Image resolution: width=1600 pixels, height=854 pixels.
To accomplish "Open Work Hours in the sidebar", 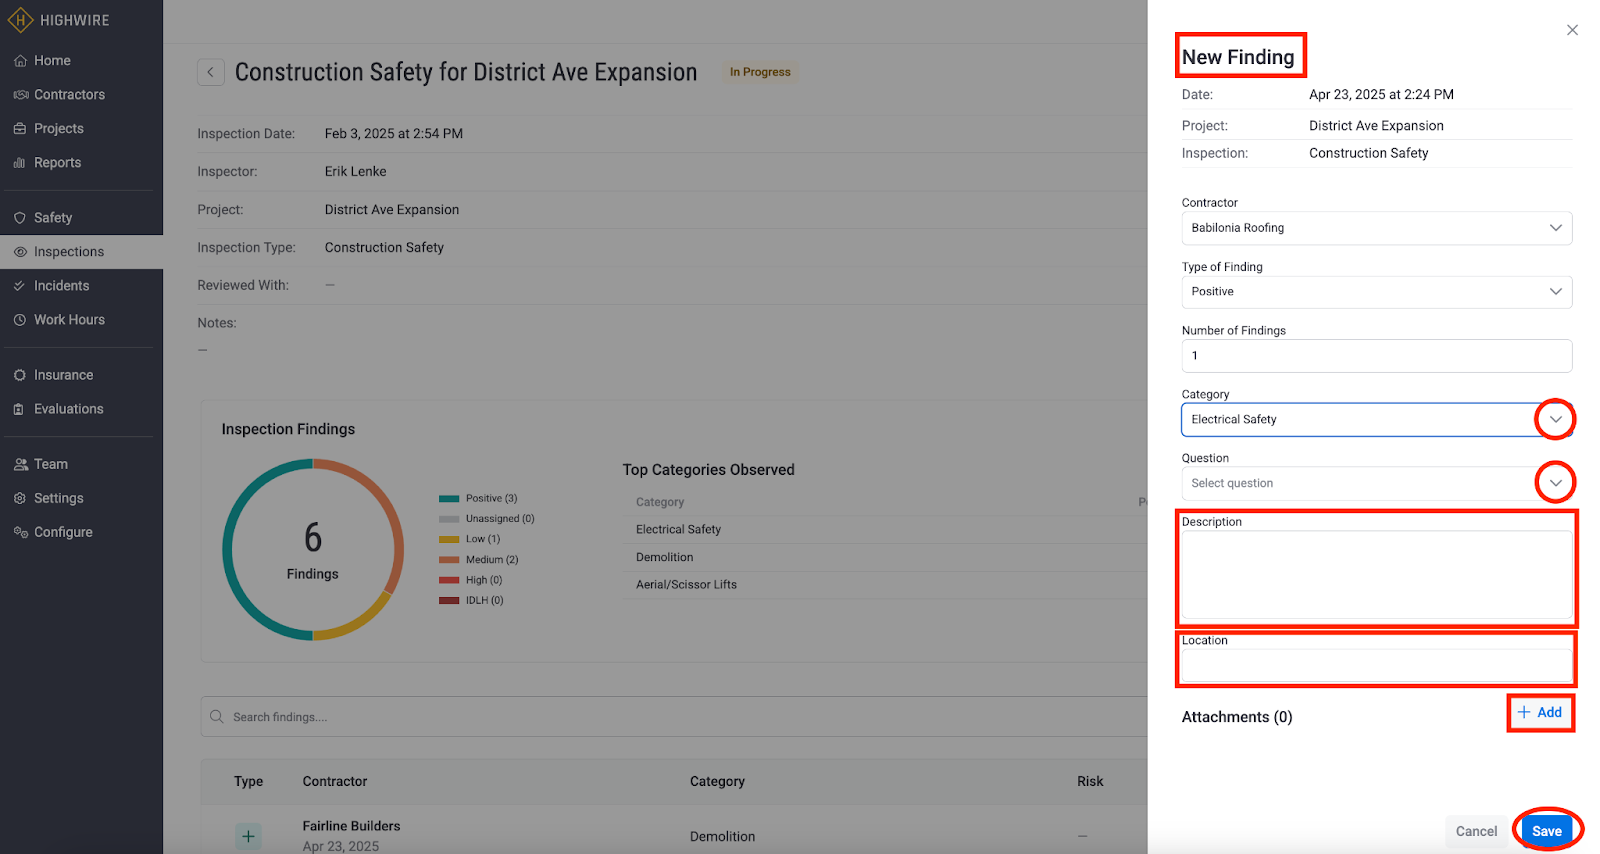I will [x=69, y=320].
